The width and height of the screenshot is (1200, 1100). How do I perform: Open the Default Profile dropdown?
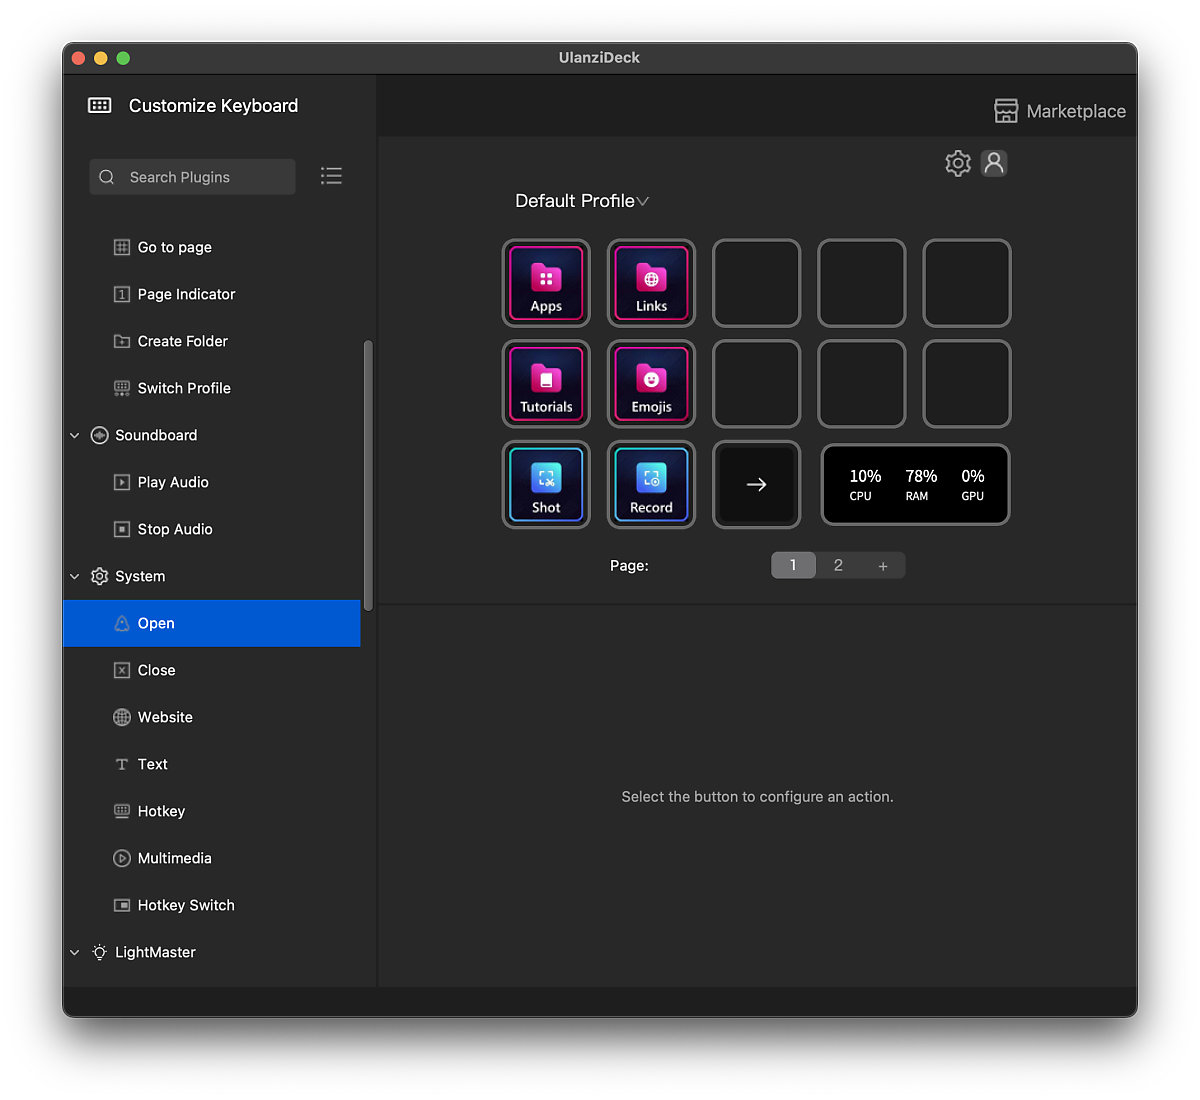coord(582,201)
